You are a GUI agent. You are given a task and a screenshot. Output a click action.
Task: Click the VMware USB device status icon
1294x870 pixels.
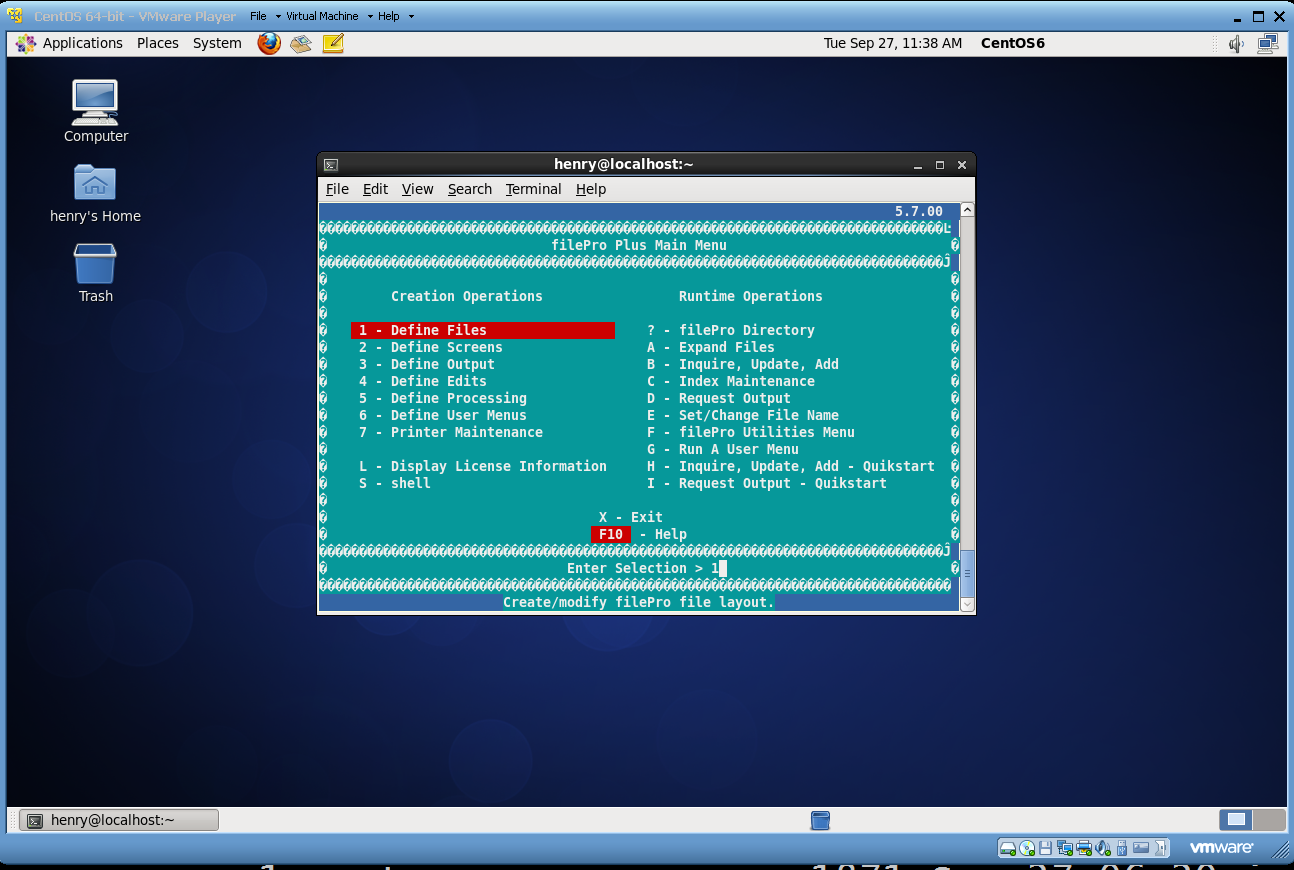(1122, 848)
